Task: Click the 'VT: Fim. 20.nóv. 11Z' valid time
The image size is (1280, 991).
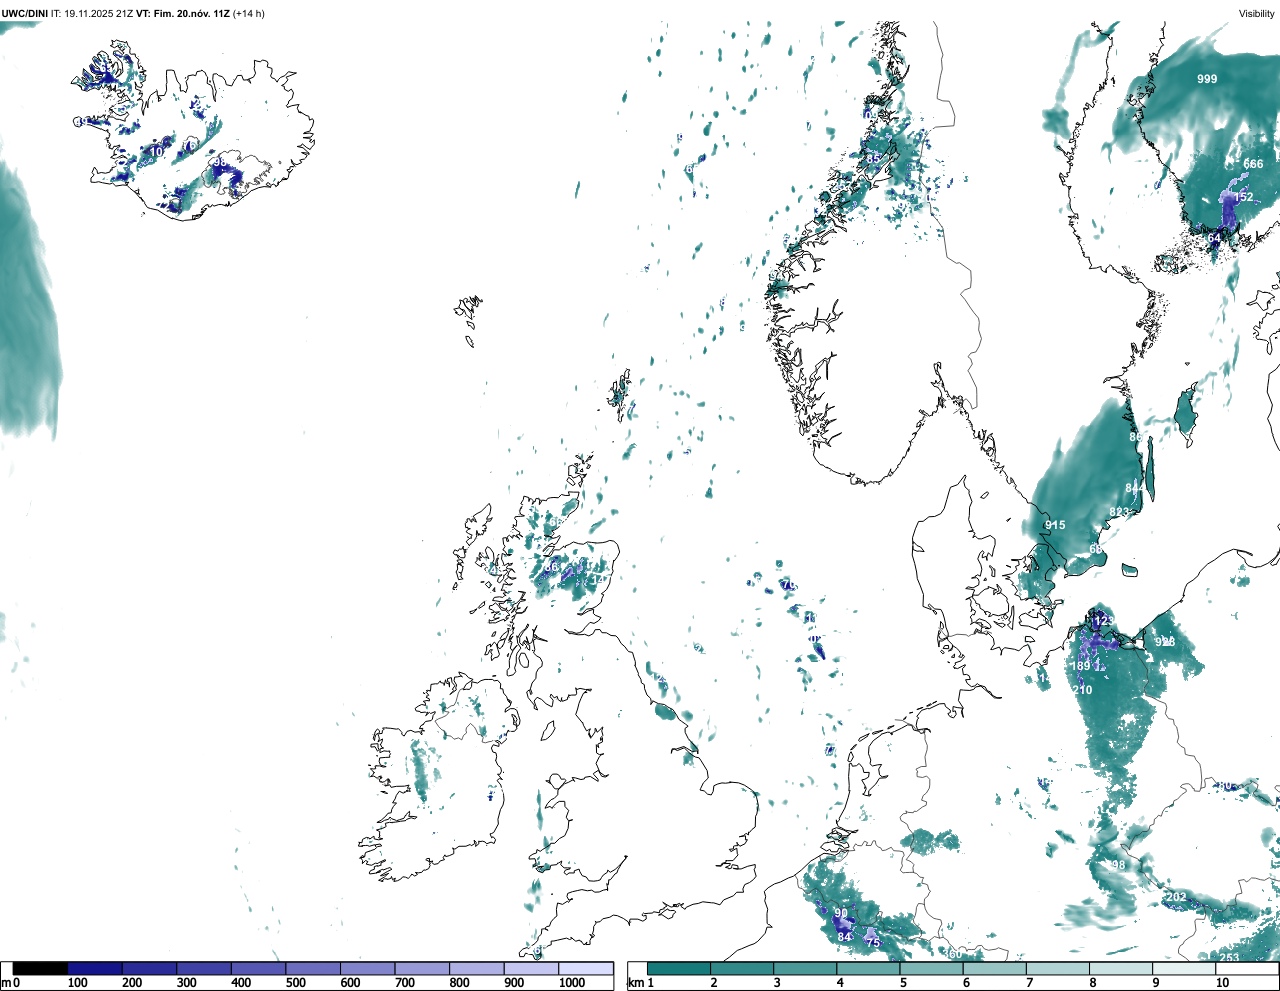Action: 183,13
